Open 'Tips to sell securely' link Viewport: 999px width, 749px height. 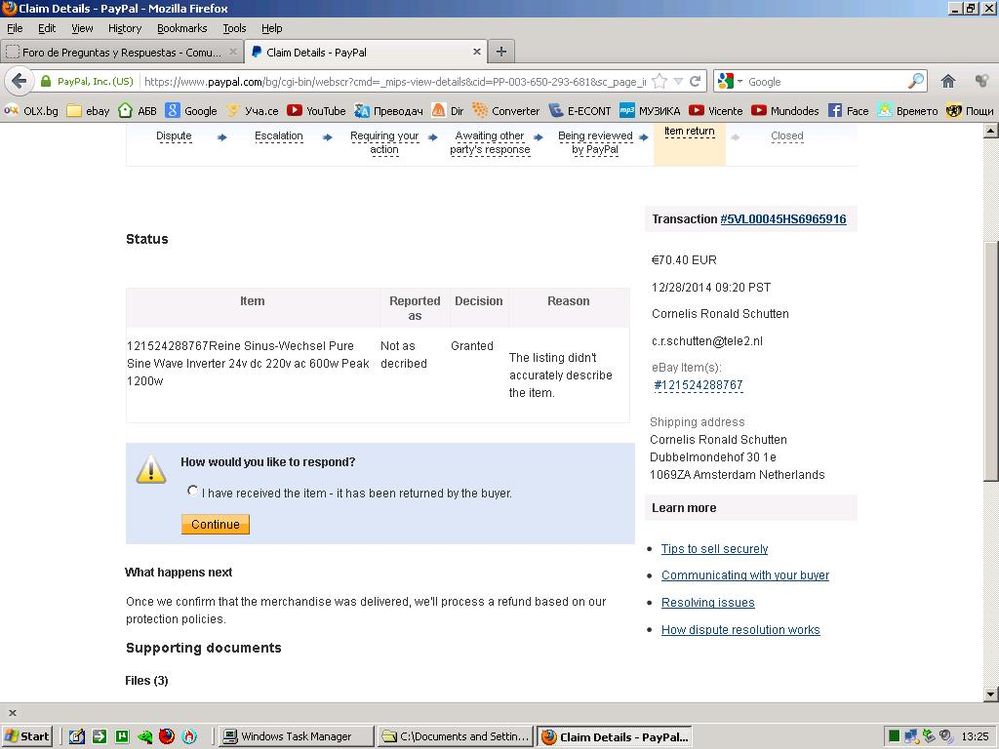[714, 548]
